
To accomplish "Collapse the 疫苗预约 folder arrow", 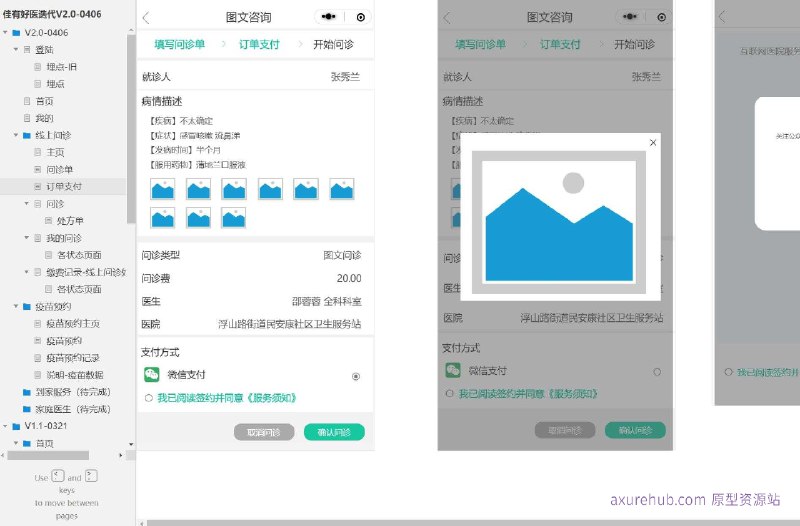I will [16, 306].
